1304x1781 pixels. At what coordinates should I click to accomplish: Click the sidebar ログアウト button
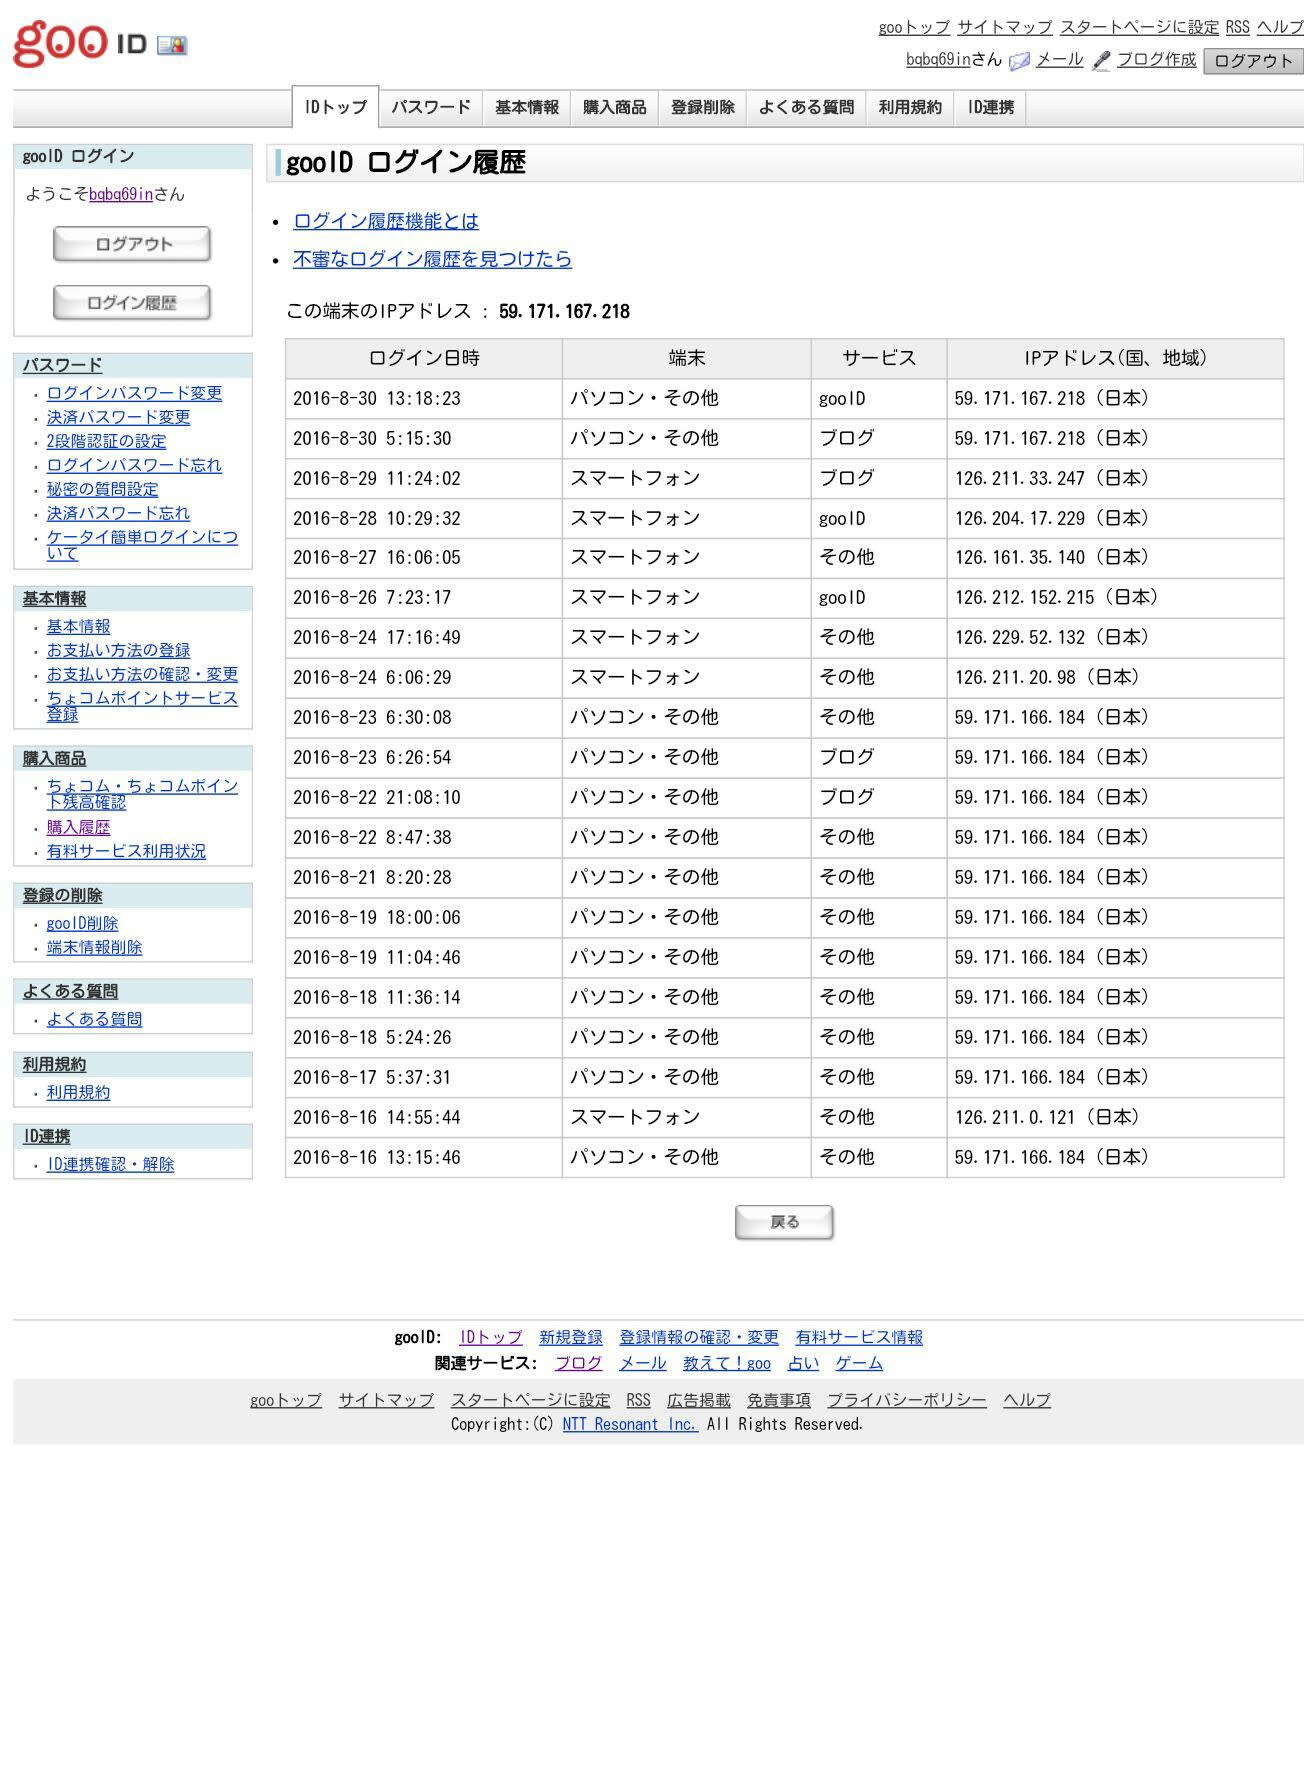click(132, 244)
